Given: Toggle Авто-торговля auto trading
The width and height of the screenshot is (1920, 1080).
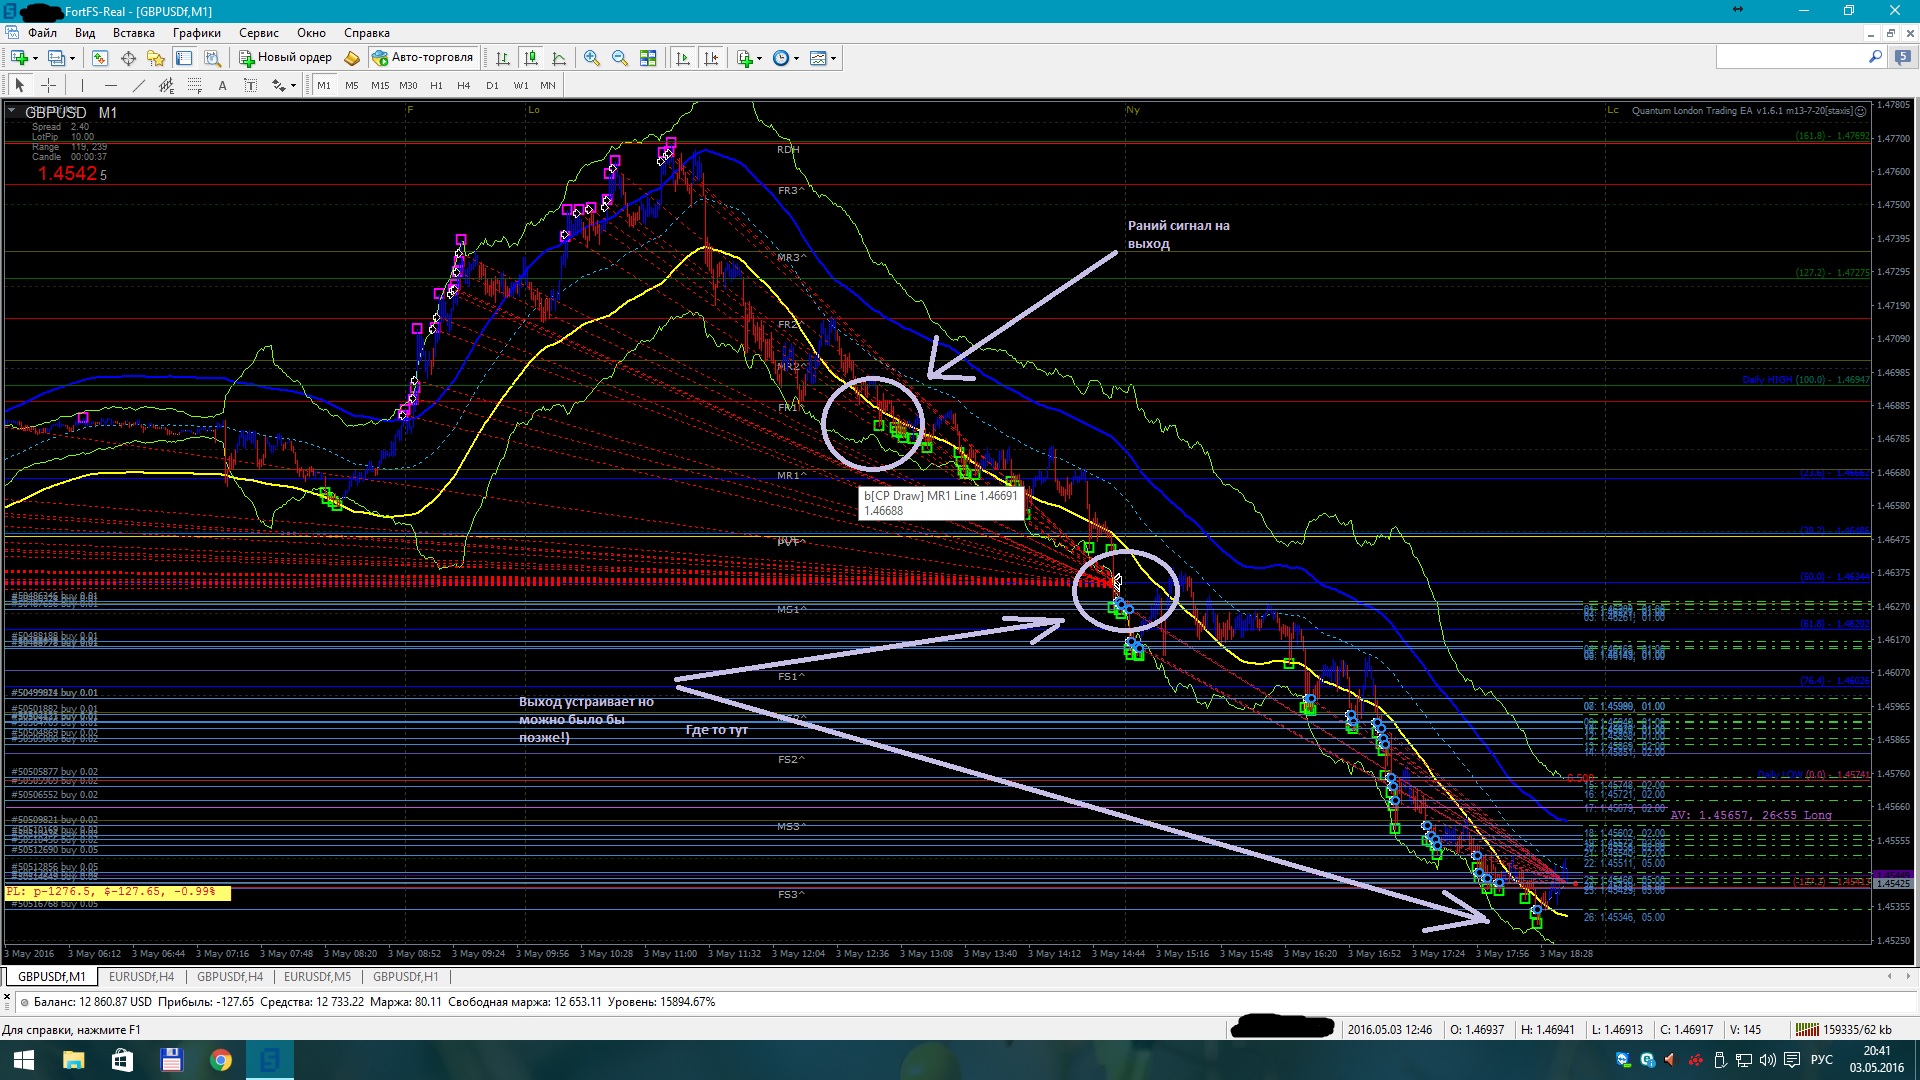Looking at the screenshot, I should coord(422,58).
